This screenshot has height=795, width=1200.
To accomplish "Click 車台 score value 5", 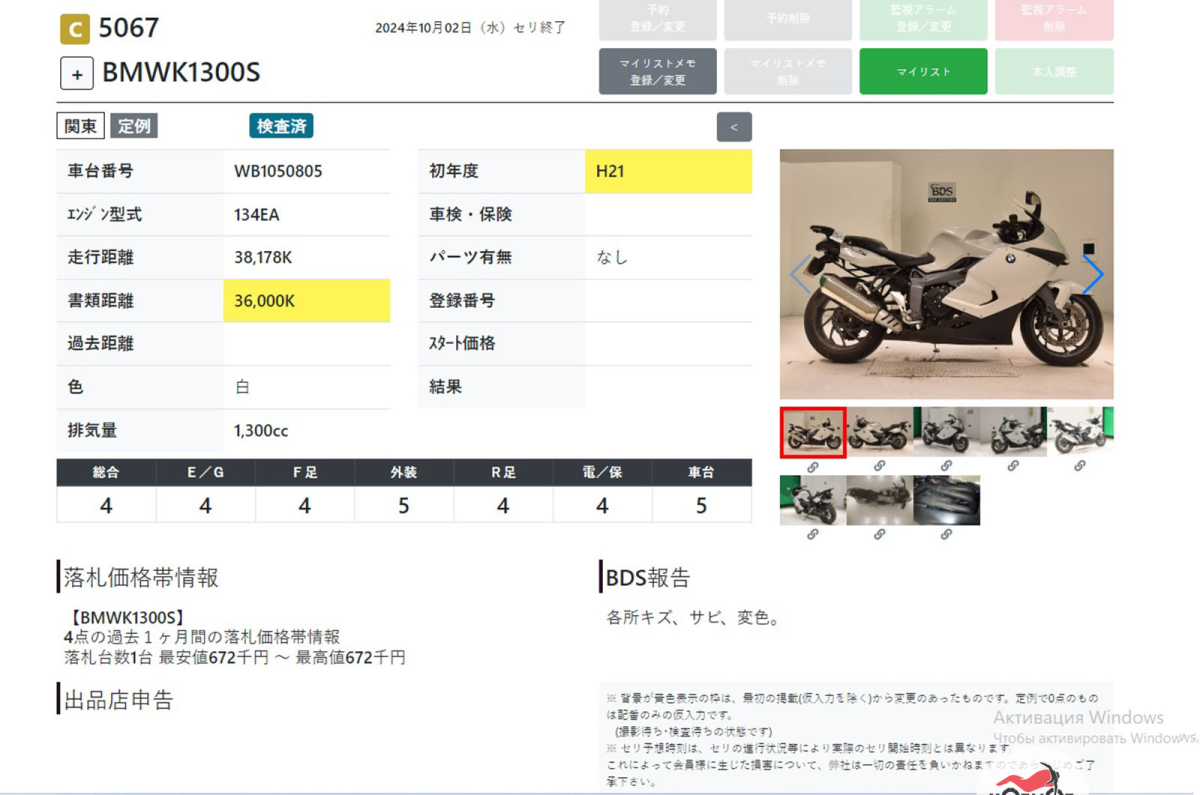I will pos(702,505).
